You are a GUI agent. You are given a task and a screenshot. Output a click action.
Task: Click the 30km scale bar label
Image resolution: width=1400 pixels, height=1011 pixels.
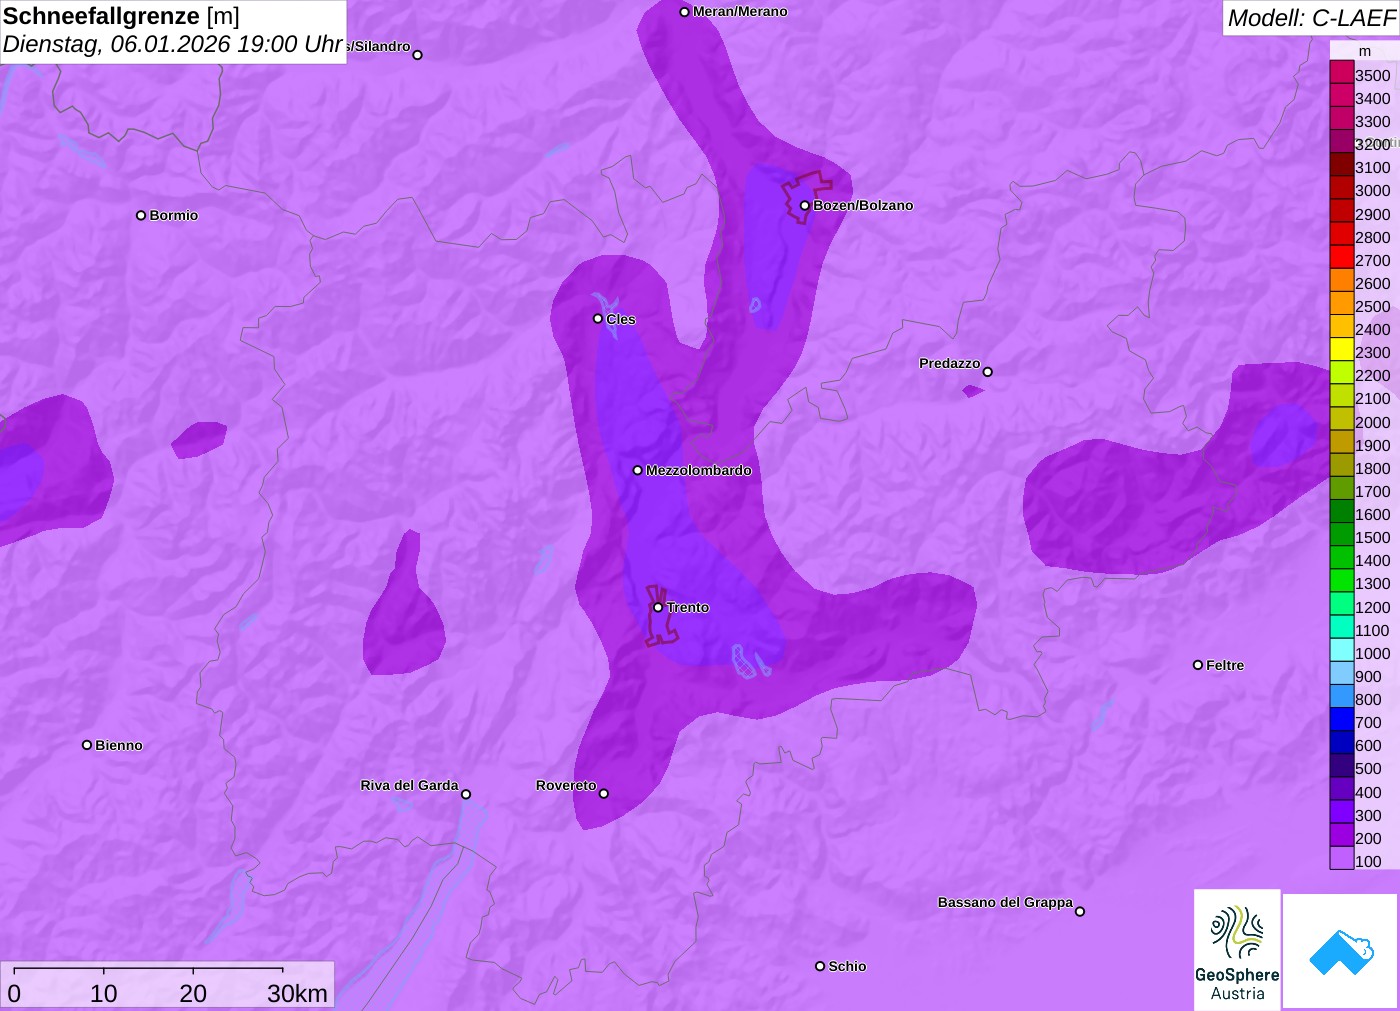click(x=297, y=993)
